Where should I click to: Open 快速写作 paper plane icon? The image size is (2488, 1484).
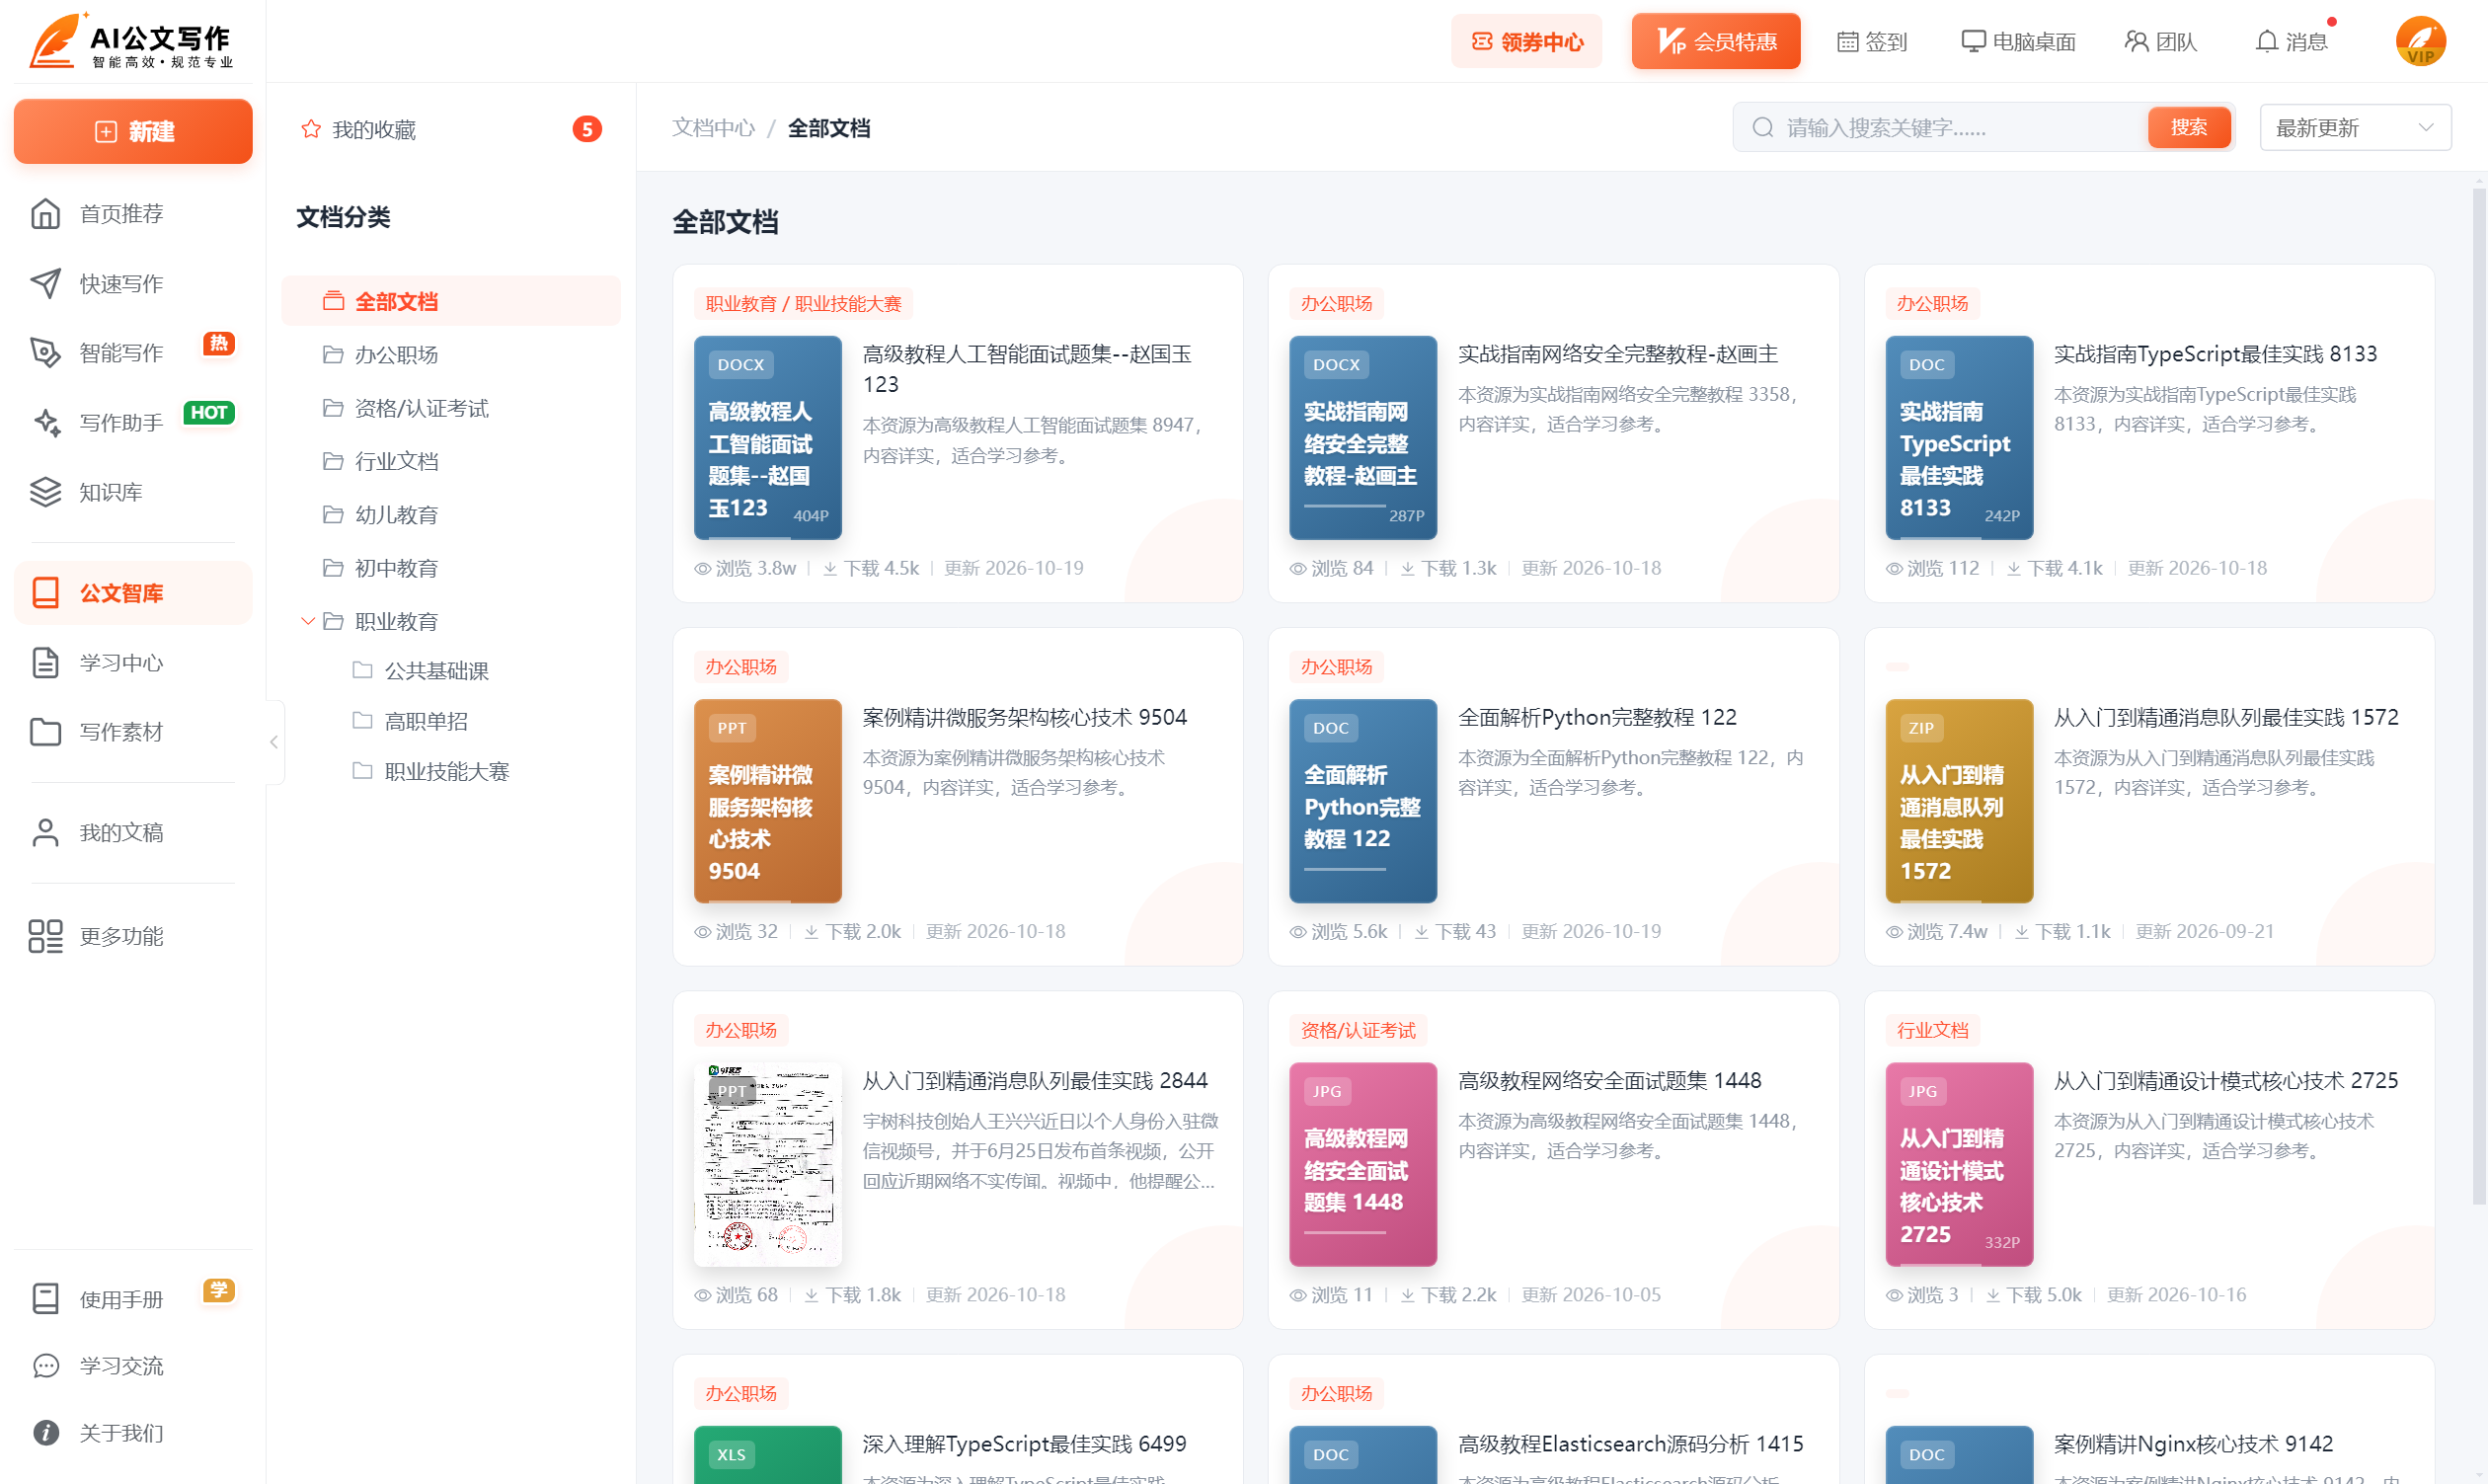45,283
